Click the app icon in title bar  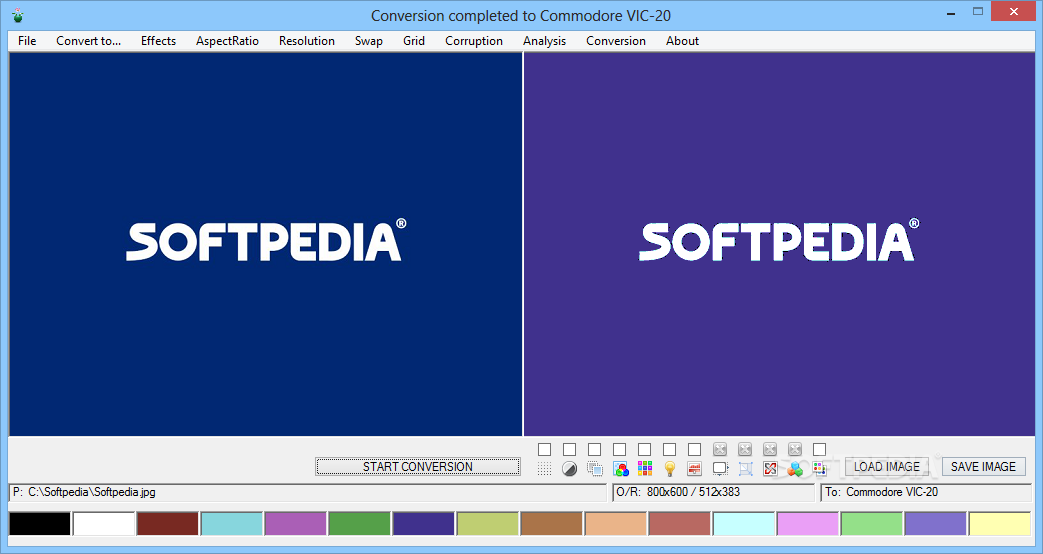point(17,15)
